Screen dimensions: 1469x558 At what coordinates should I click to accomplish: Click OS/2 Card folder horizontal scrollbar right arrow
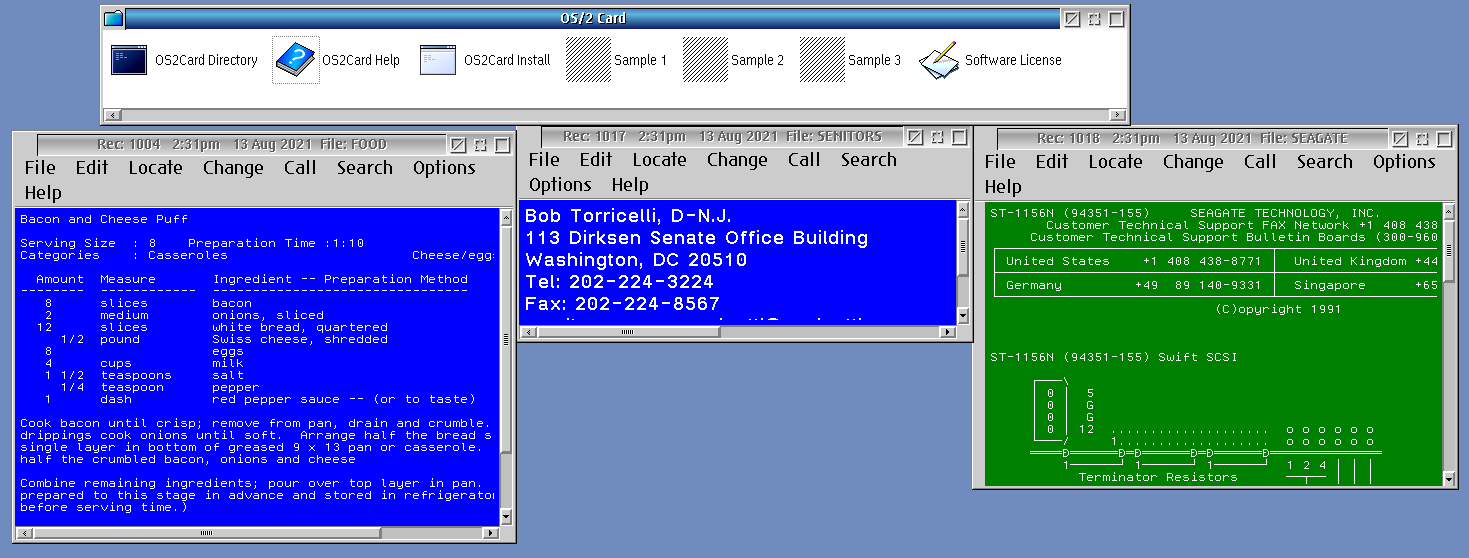coord(1120,115)
